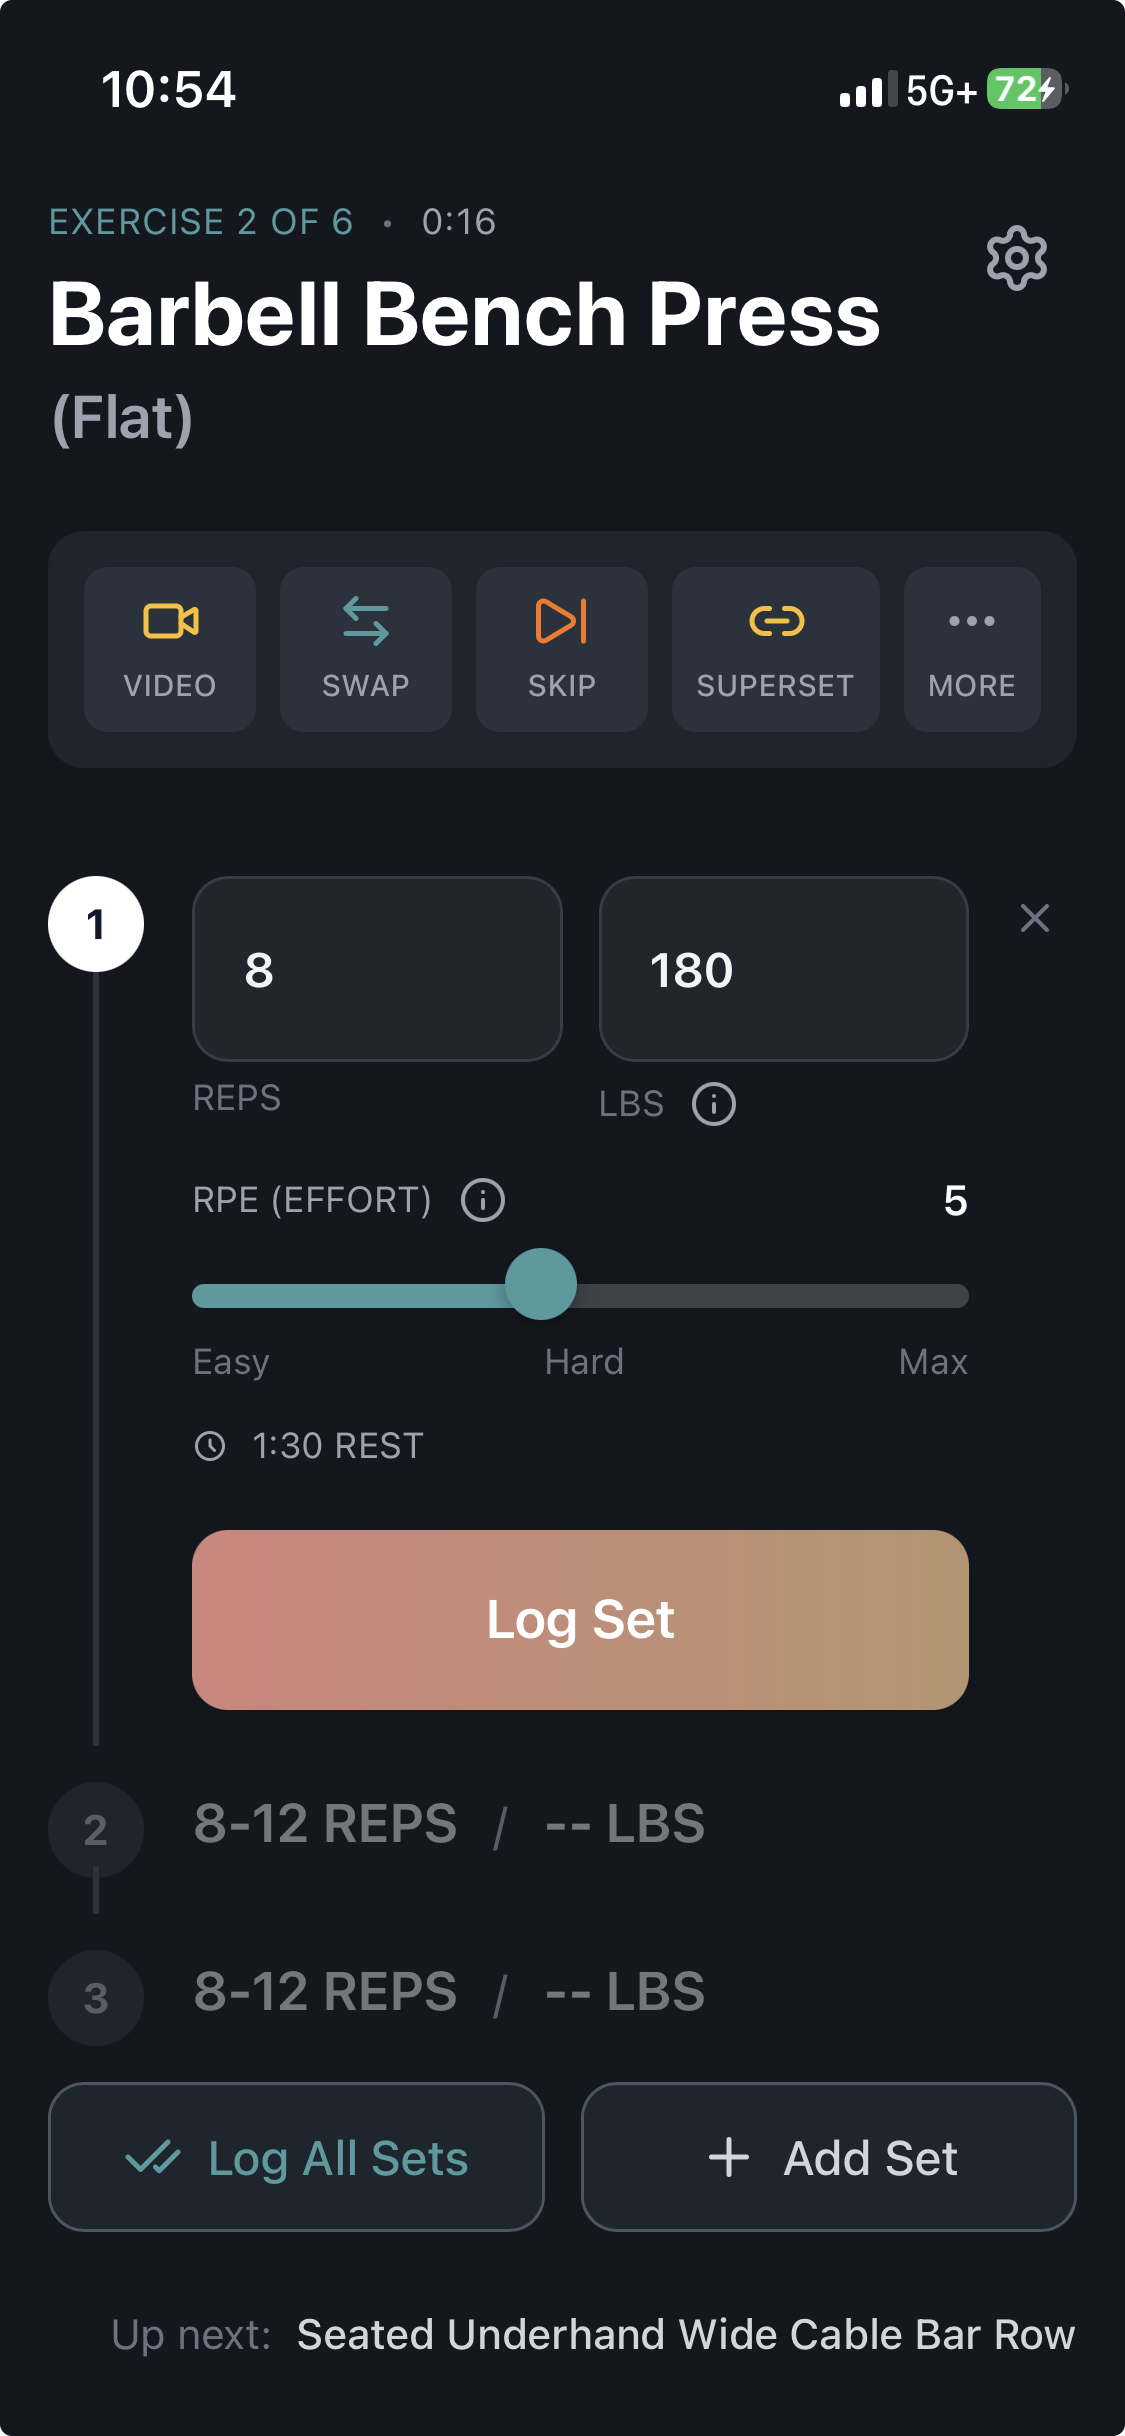Tap the LBS info icon
Viewport: 1125px width, 2436px height.
[x=713, y=1104]
